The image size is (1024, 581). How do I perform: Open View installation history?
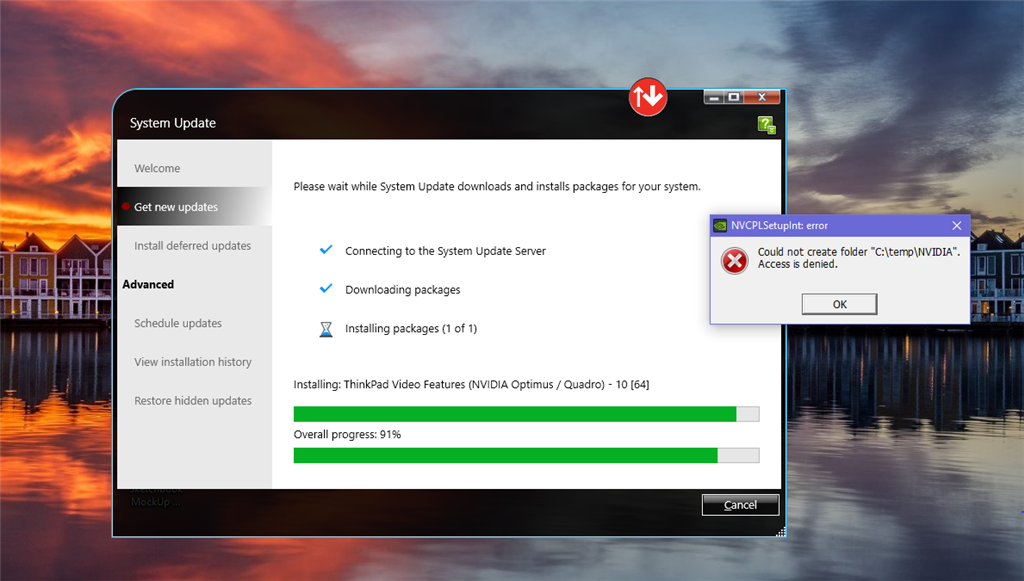tap(193, 362)
